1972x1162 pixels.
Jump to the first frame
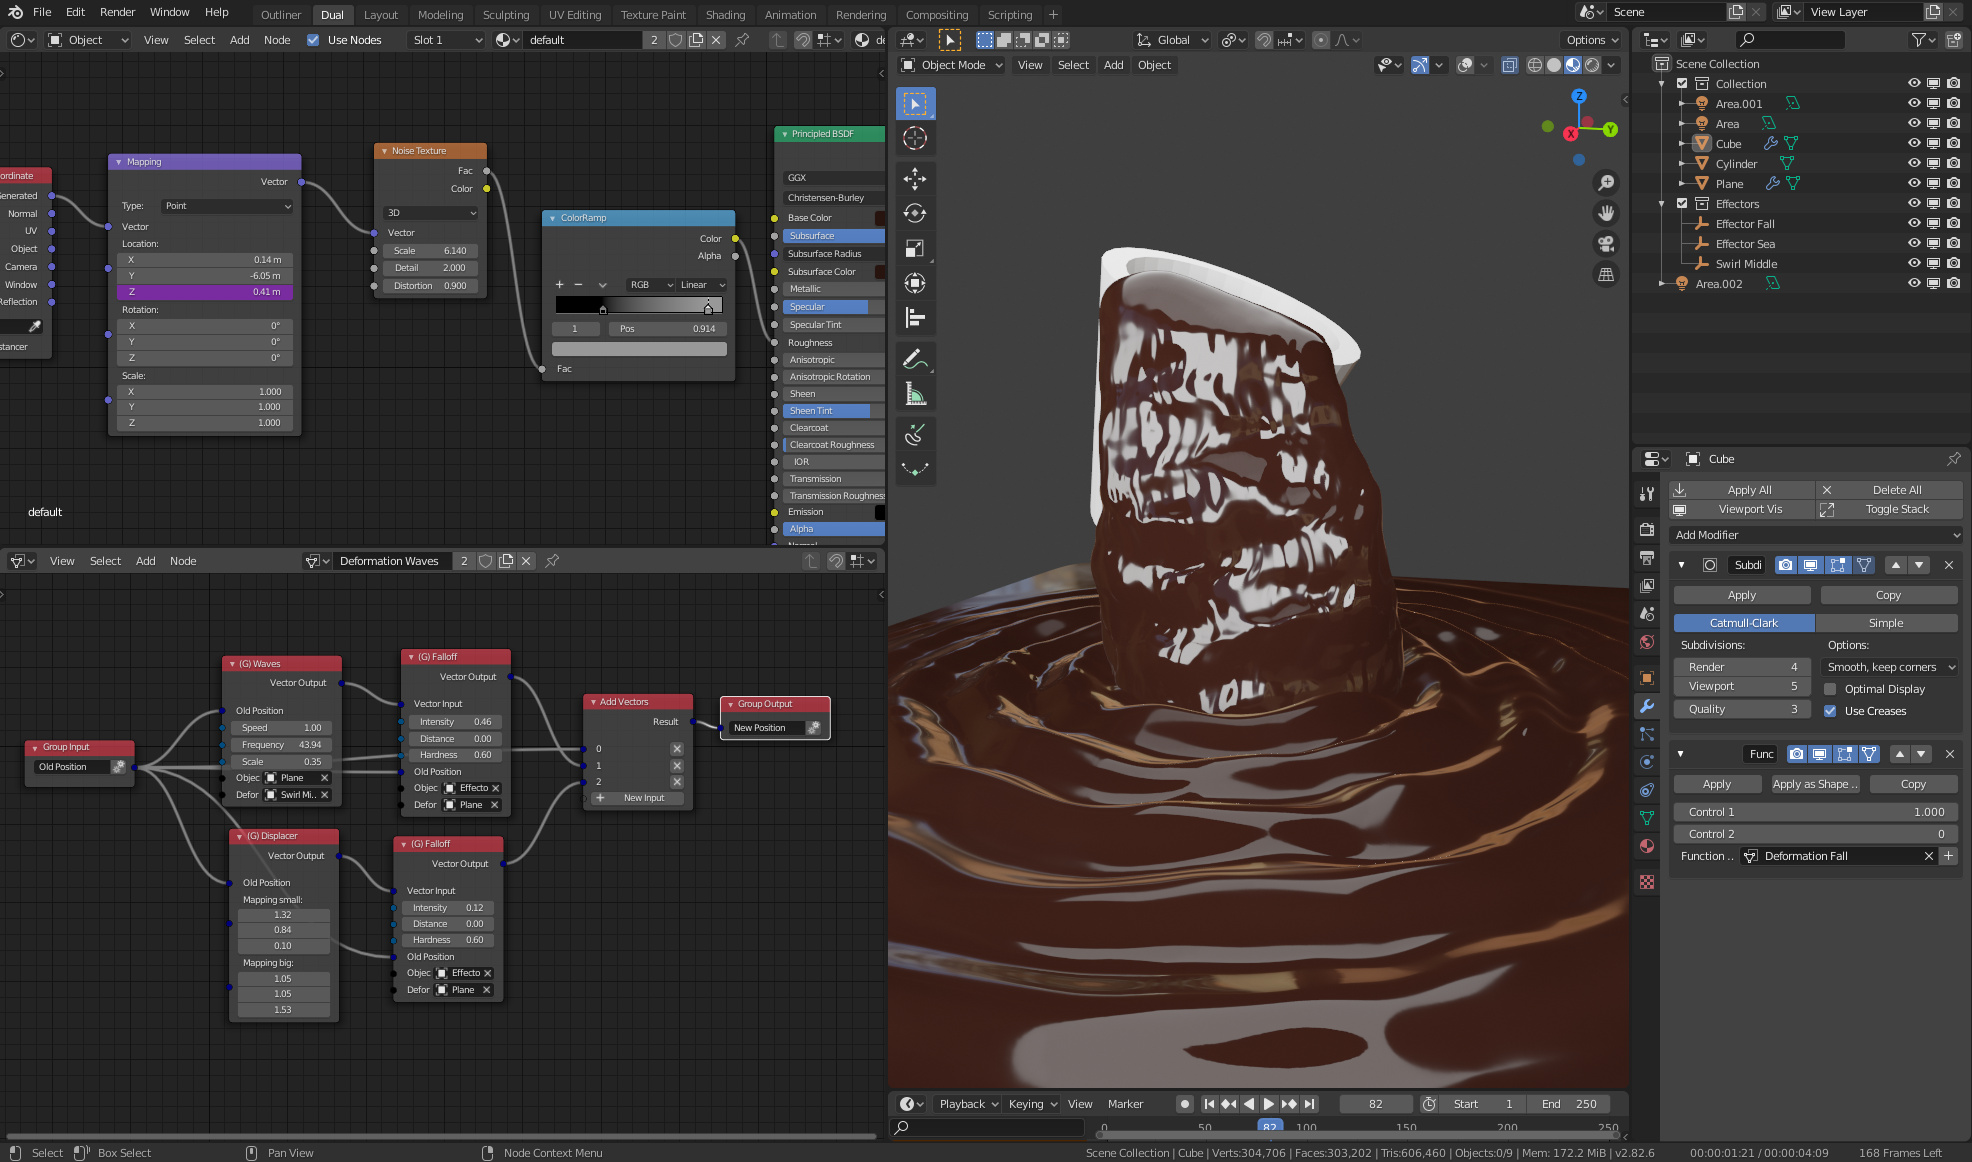(1209, 1104)
